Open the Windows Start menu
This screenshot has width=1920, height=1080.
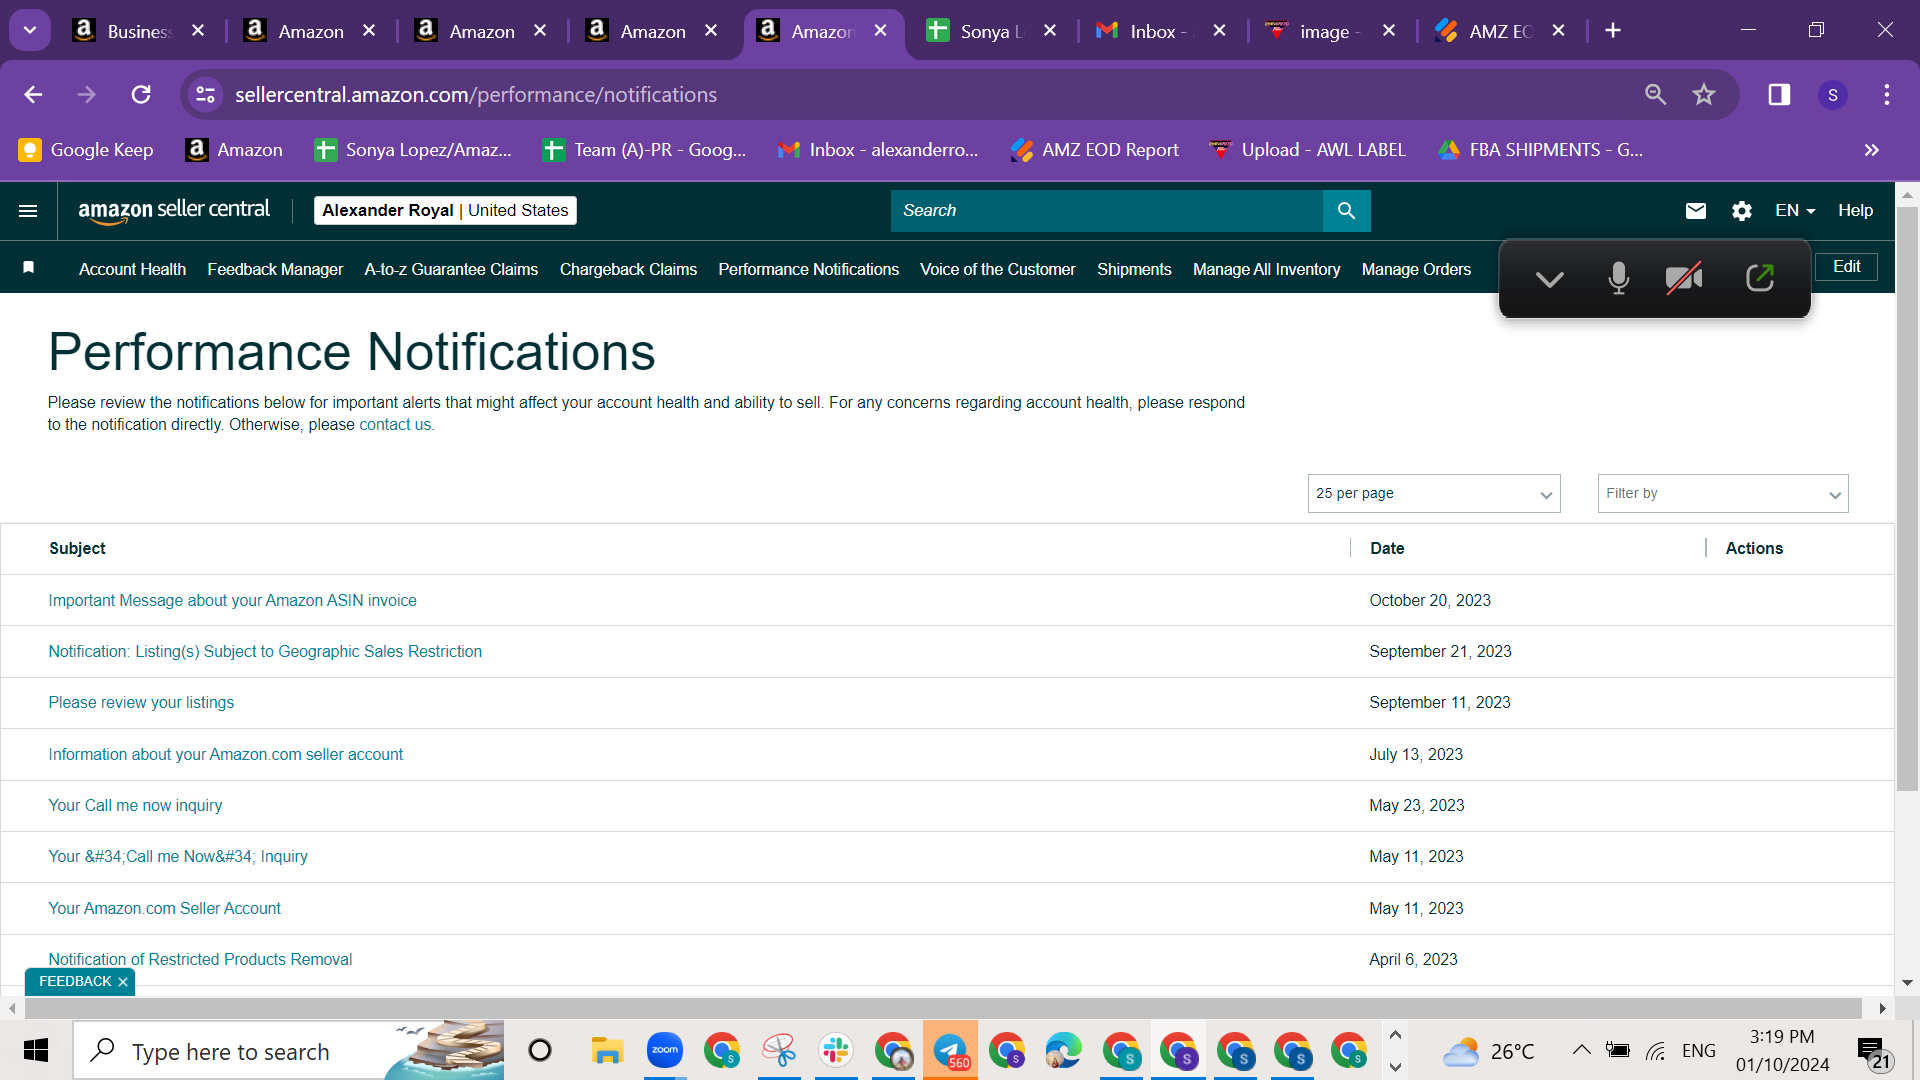coord(36,1051)
